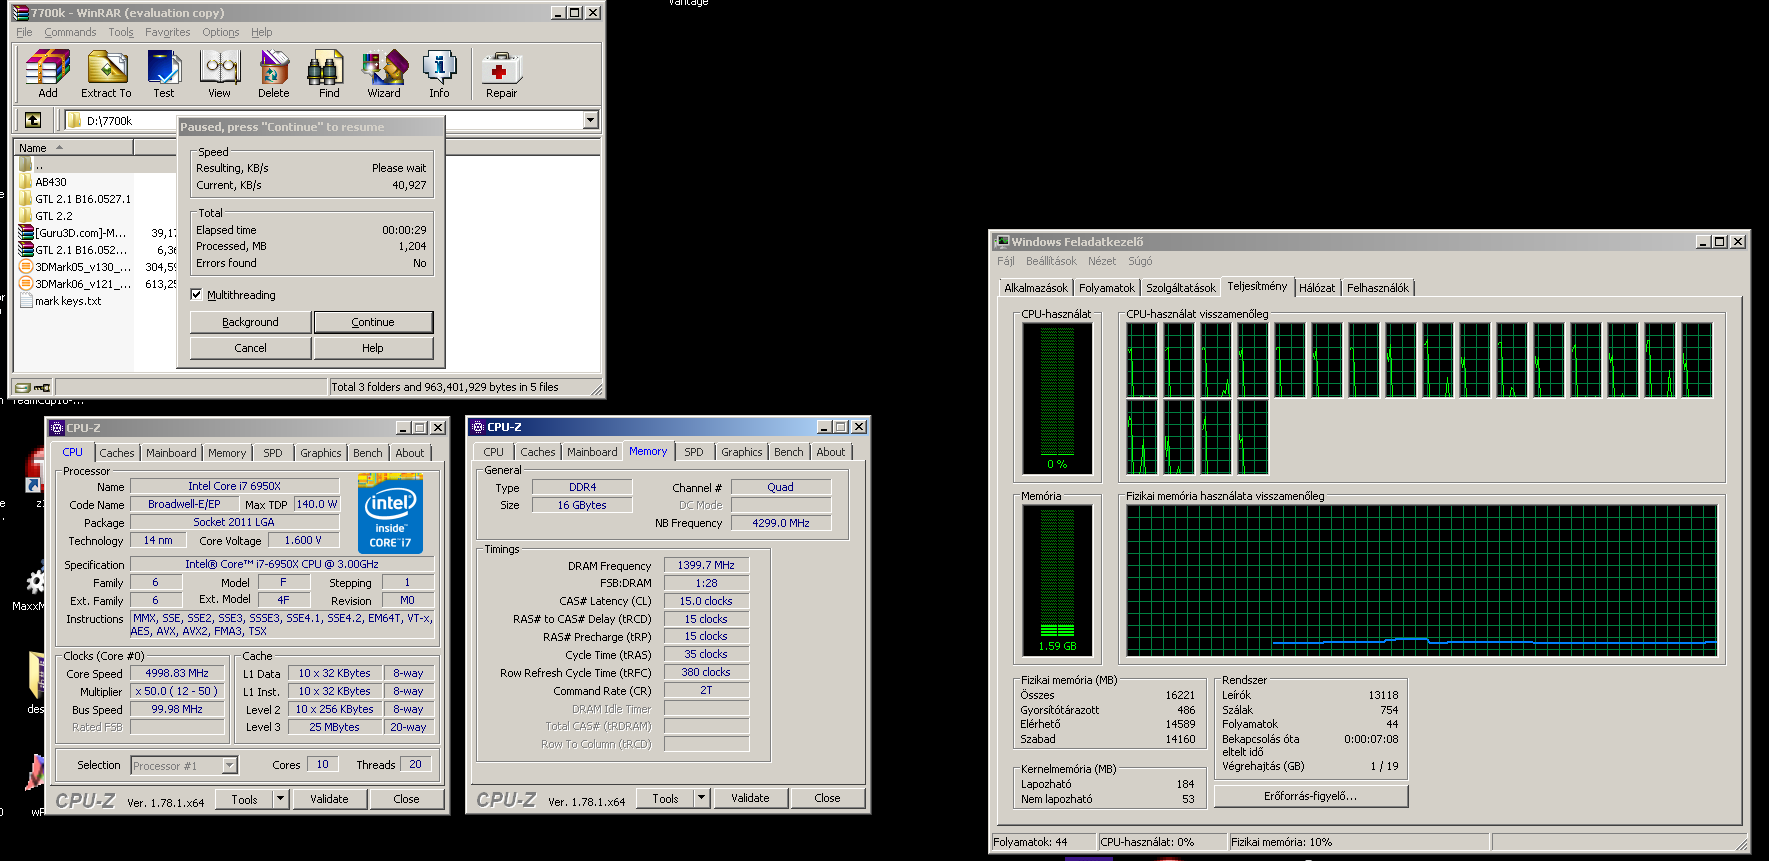Viewport: 1769px width, 861px height.
Task: Click Close button in right CPU-Z window
Action: tap(827, 798)
